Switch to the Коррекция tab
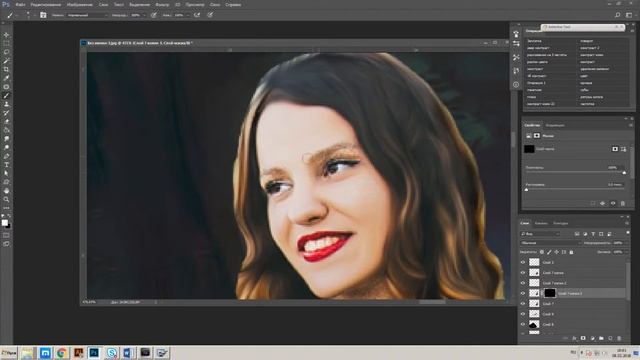Viewport: 640px width, 360px height. click(x=555, y=125)
